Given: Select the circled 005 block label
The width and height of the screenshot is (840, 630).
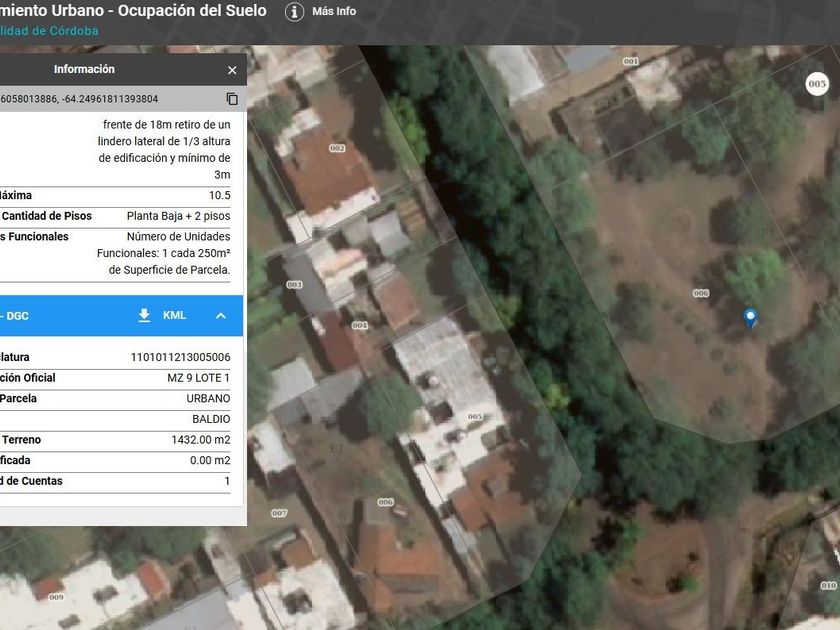Looking at the screenshot, I should pyautogui.click(x=817, y=84).
